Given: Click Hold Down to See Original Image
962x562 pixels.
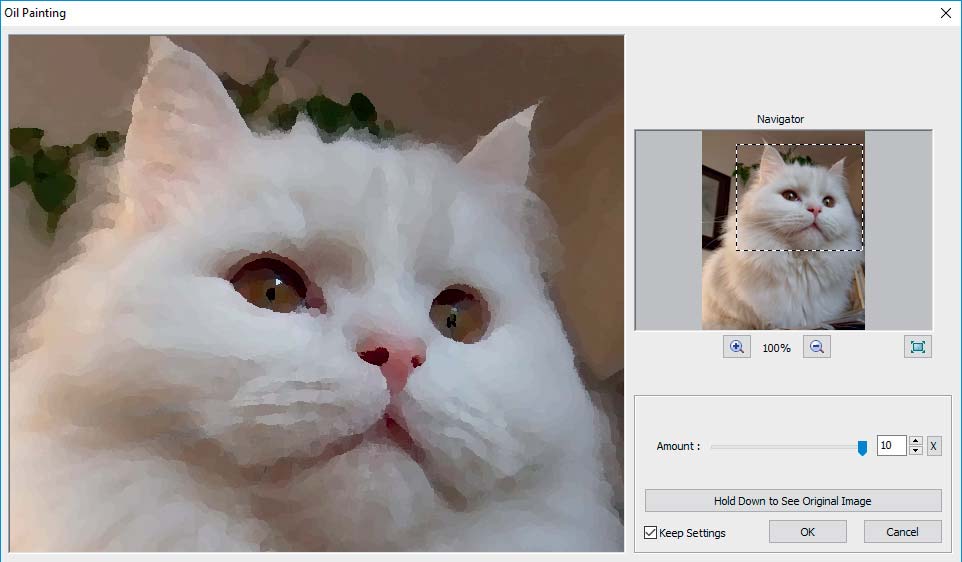Looking at the screenshot, I should (x=793, y=501).
